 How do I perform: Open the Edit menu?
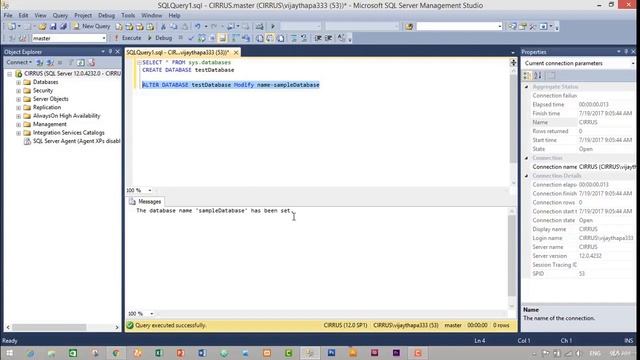(x=23, y=16)
